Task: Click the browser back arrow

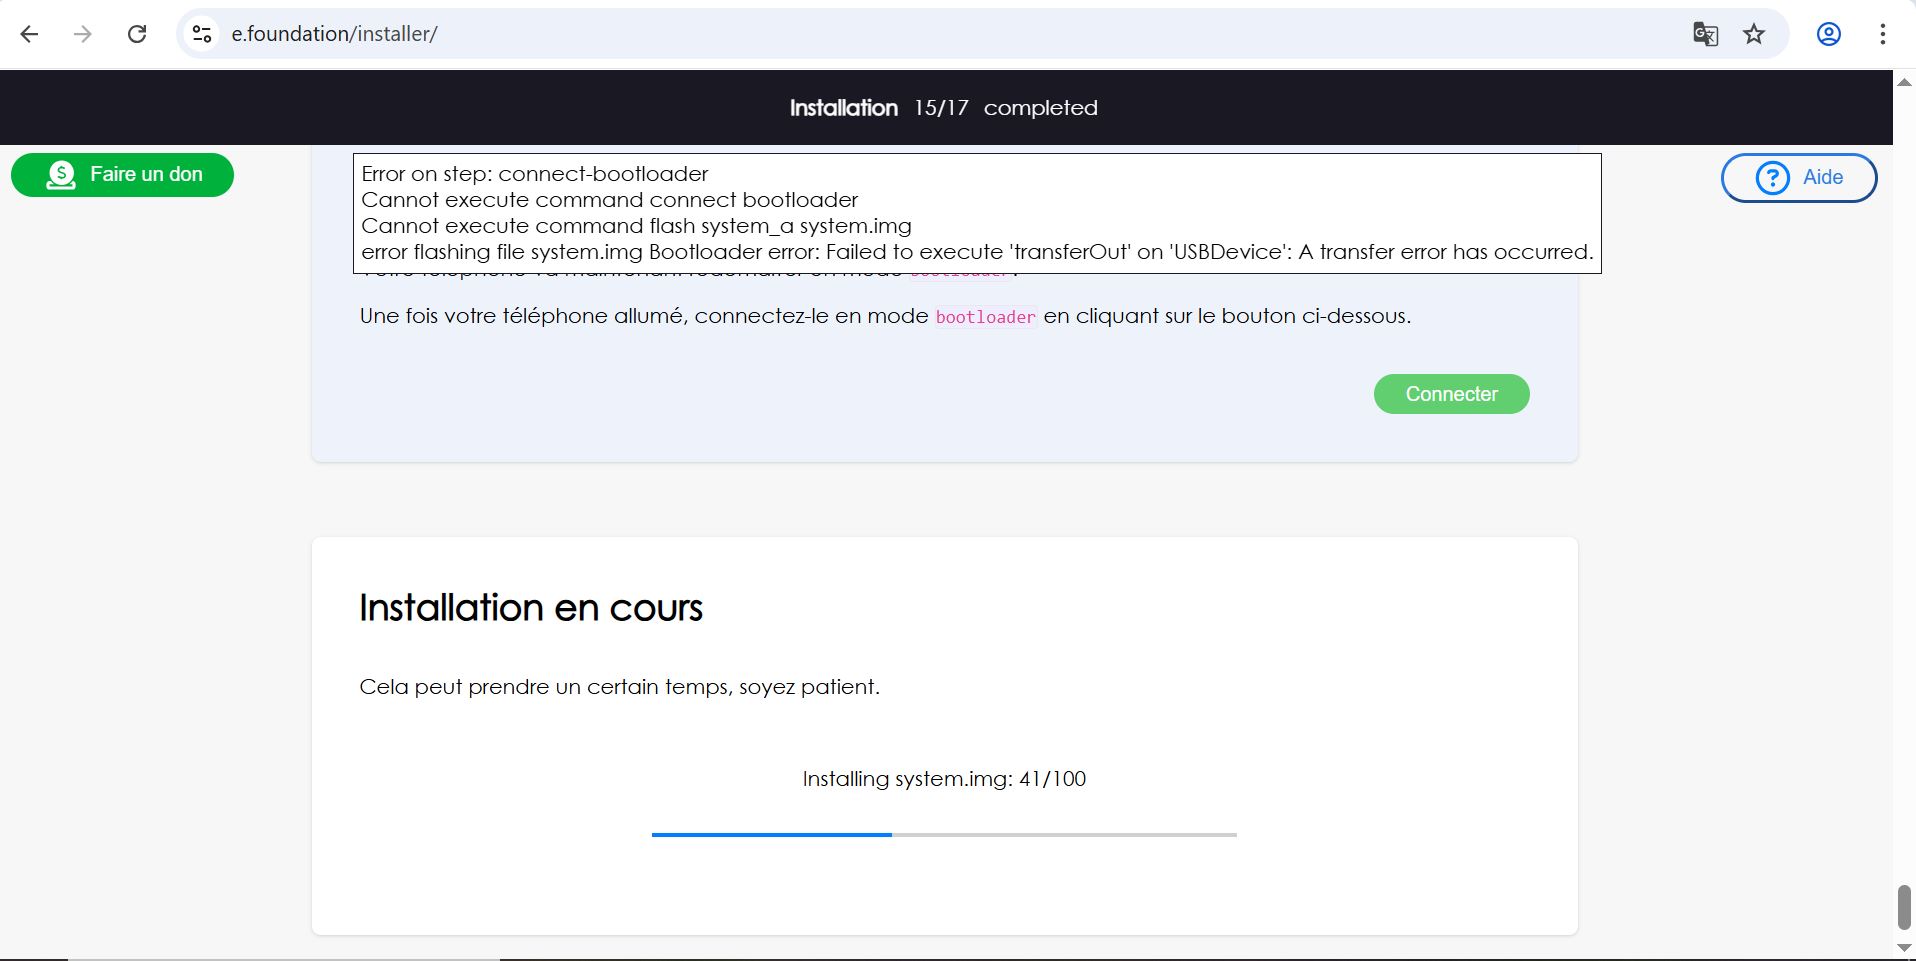Action: tap(30, 34)
